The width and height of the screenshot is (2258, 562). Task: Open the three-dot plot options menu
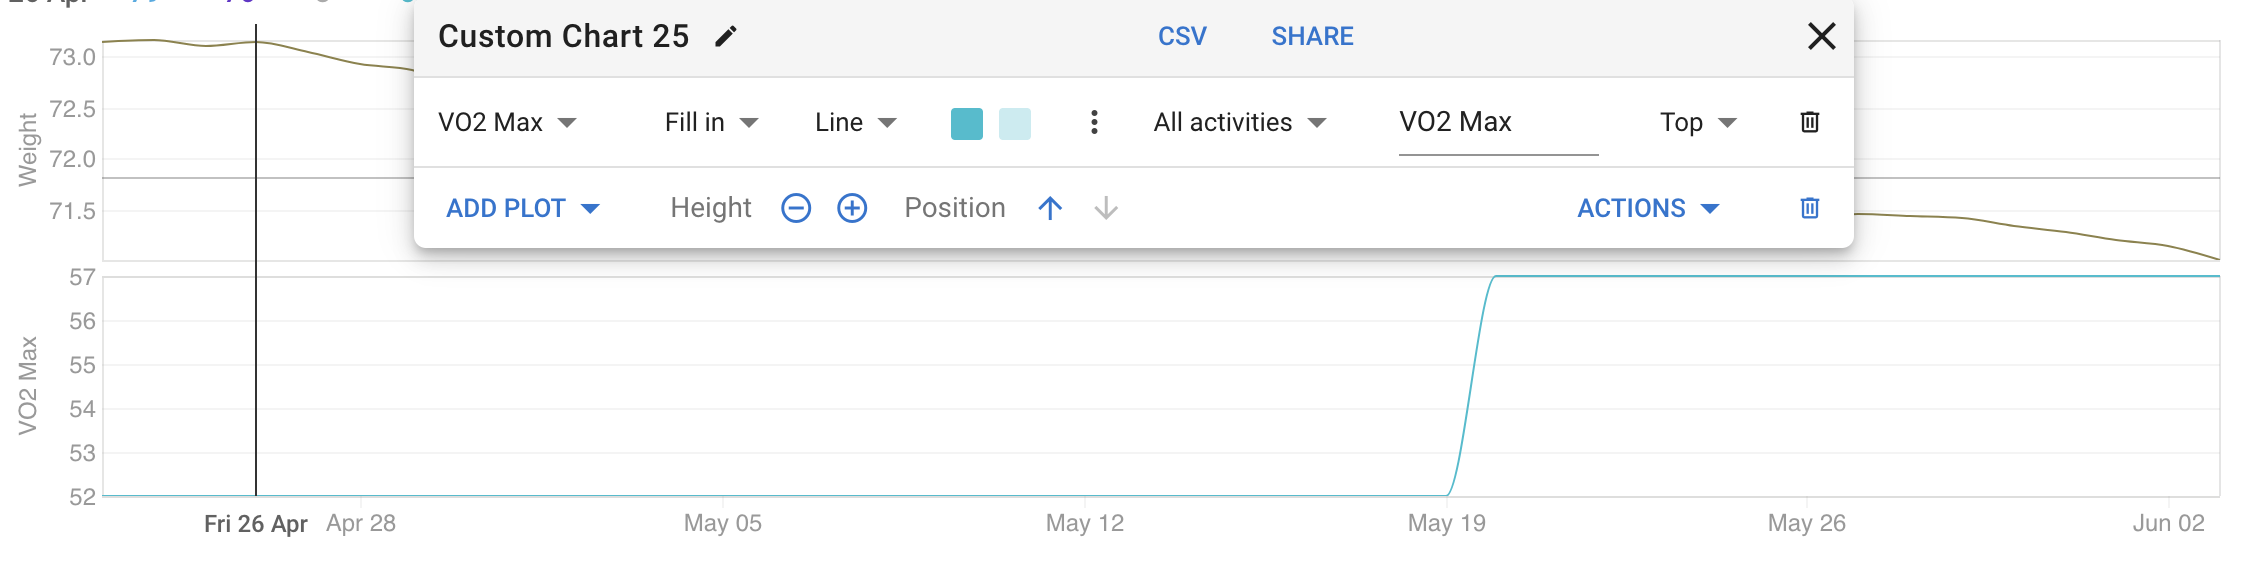point(1094,122)
